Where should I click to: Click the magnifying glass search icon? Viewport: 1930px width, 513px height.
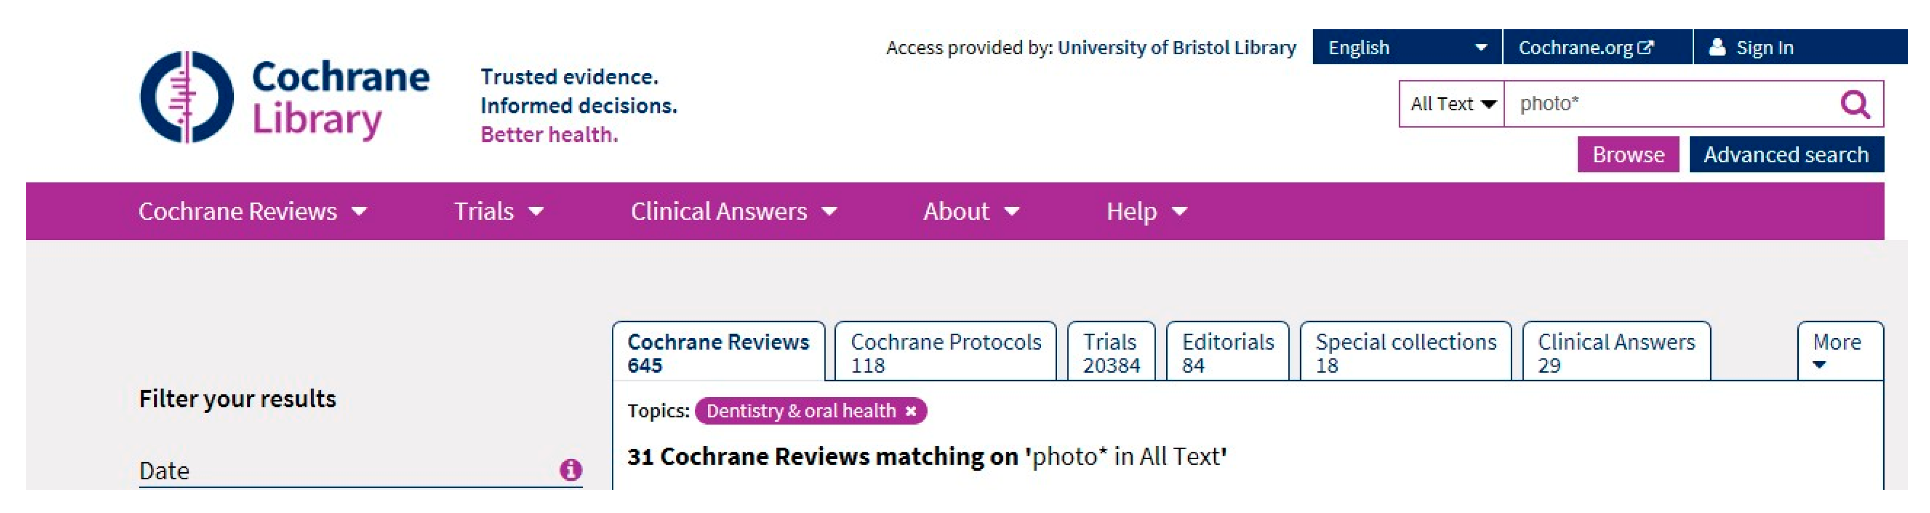pos(1855,104)
